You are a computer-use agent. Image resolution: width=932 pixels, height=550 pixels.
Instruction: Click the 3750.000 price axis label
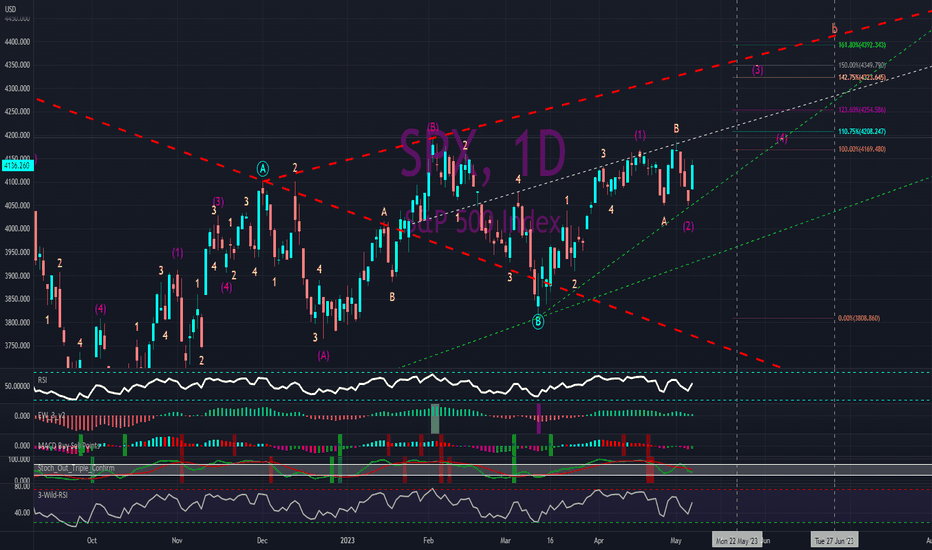point(17,346)
